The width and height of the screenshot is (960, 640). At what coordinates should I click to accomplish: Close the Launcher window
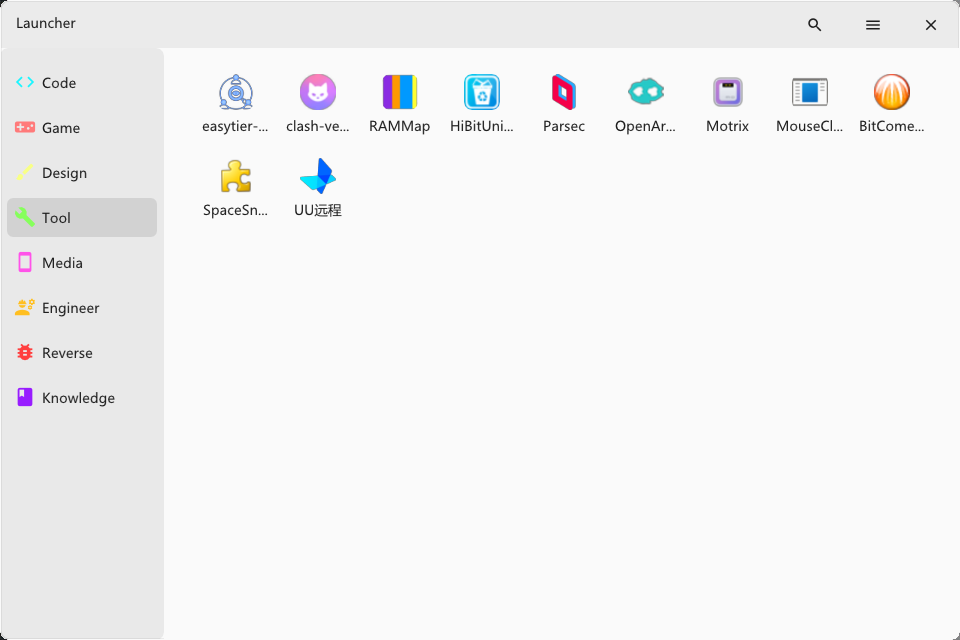931,24
